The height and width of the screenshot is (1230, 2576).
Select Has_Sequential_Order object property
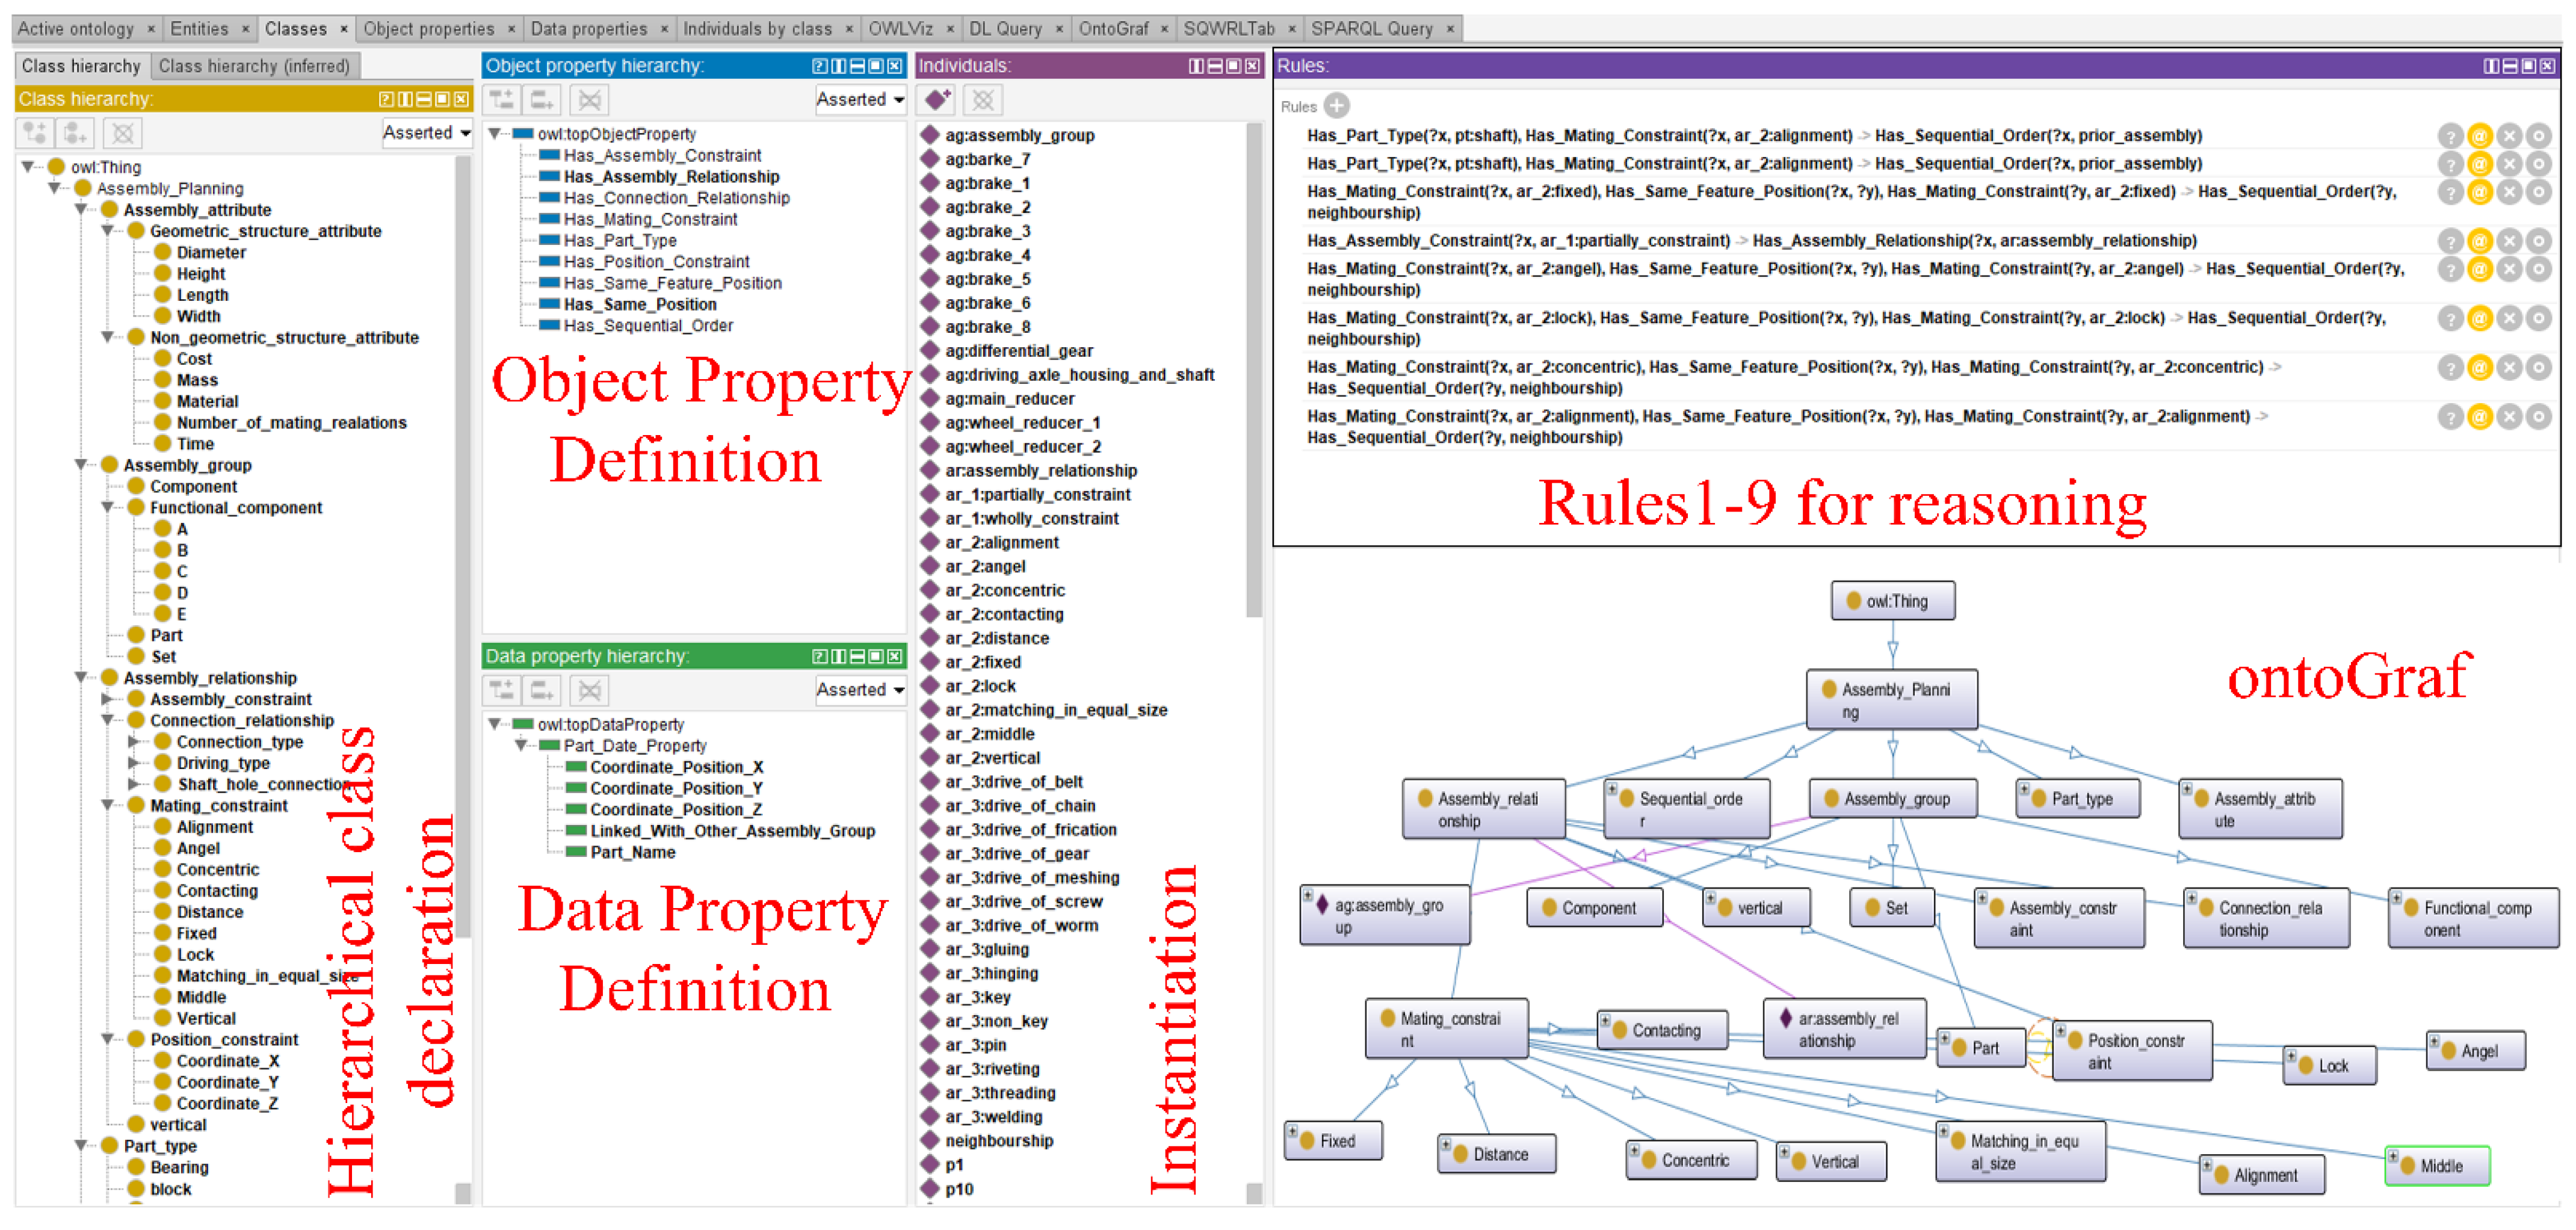tap(647, 326)
